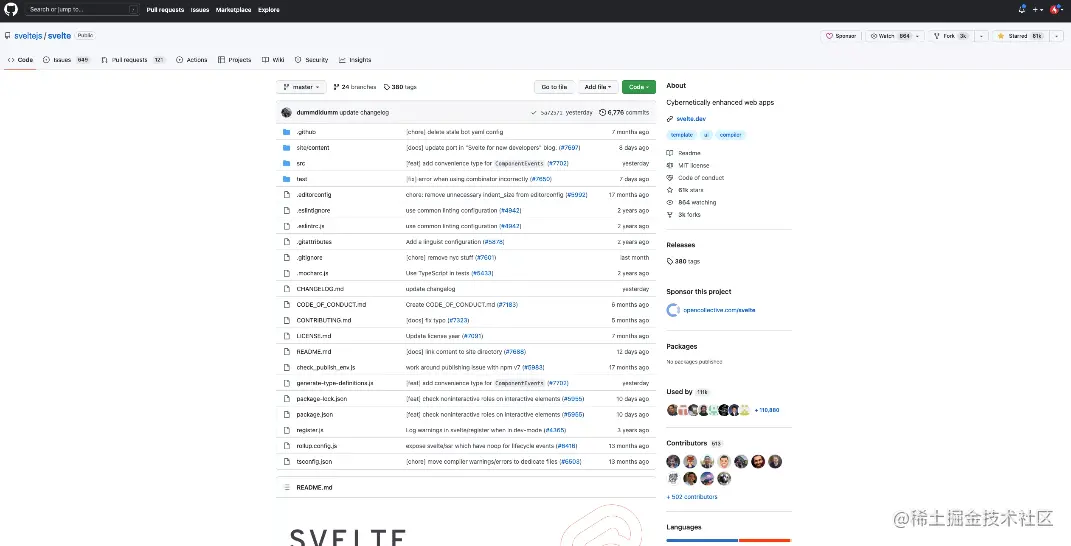Click the .gitattributes file icon

[x=287, y=242]
